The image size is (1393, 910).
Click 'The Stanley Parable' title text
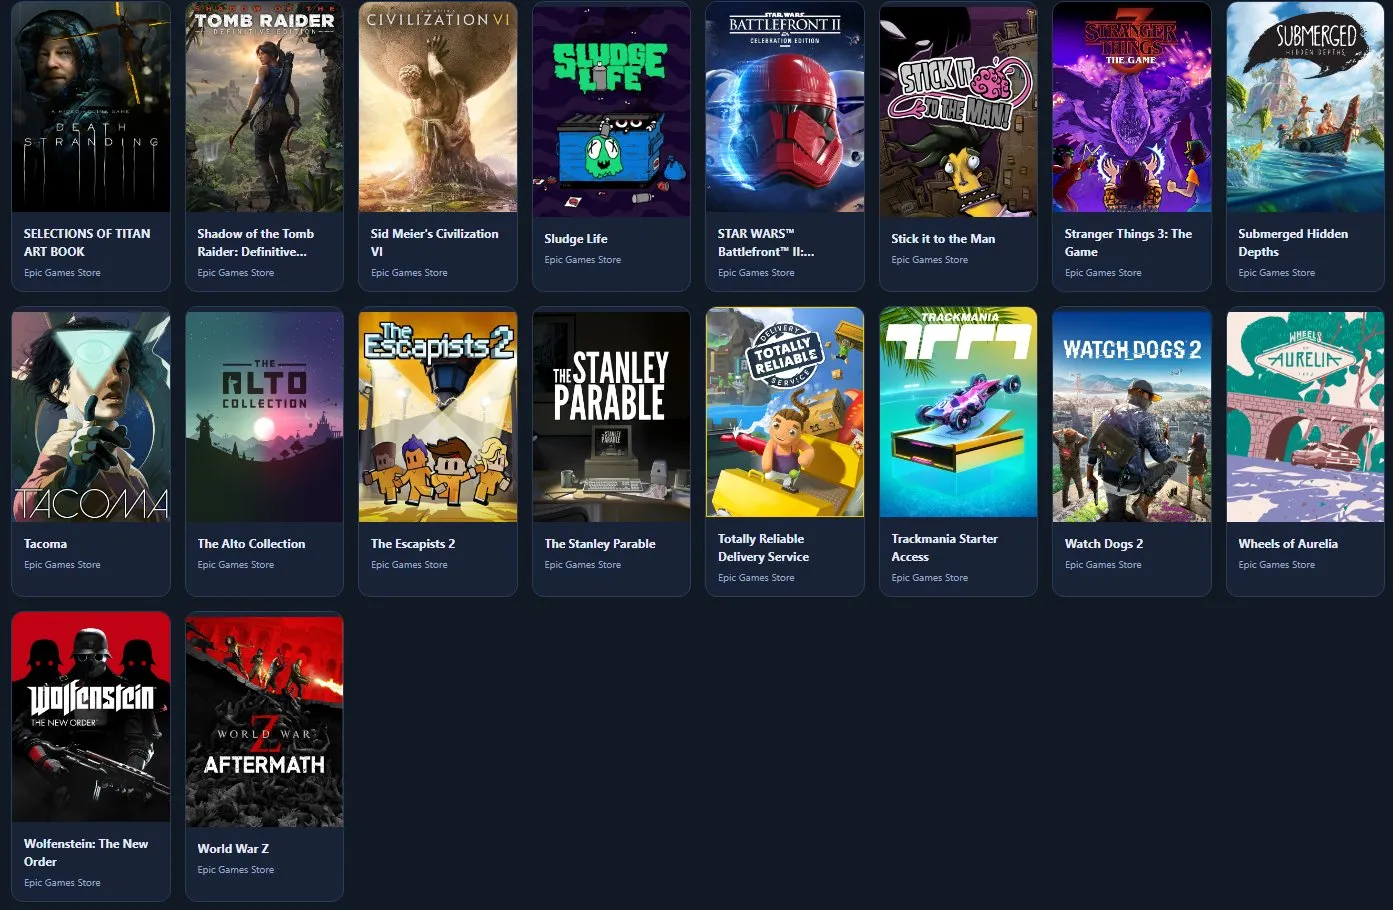pos(600,544)
